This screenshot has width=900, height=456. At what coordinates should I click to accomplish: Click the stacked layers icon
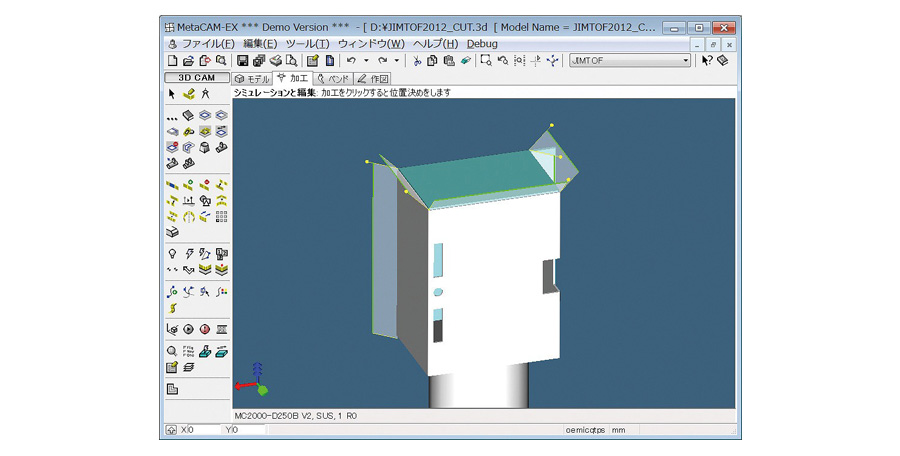pyautogui.click(x=188, y=368)
